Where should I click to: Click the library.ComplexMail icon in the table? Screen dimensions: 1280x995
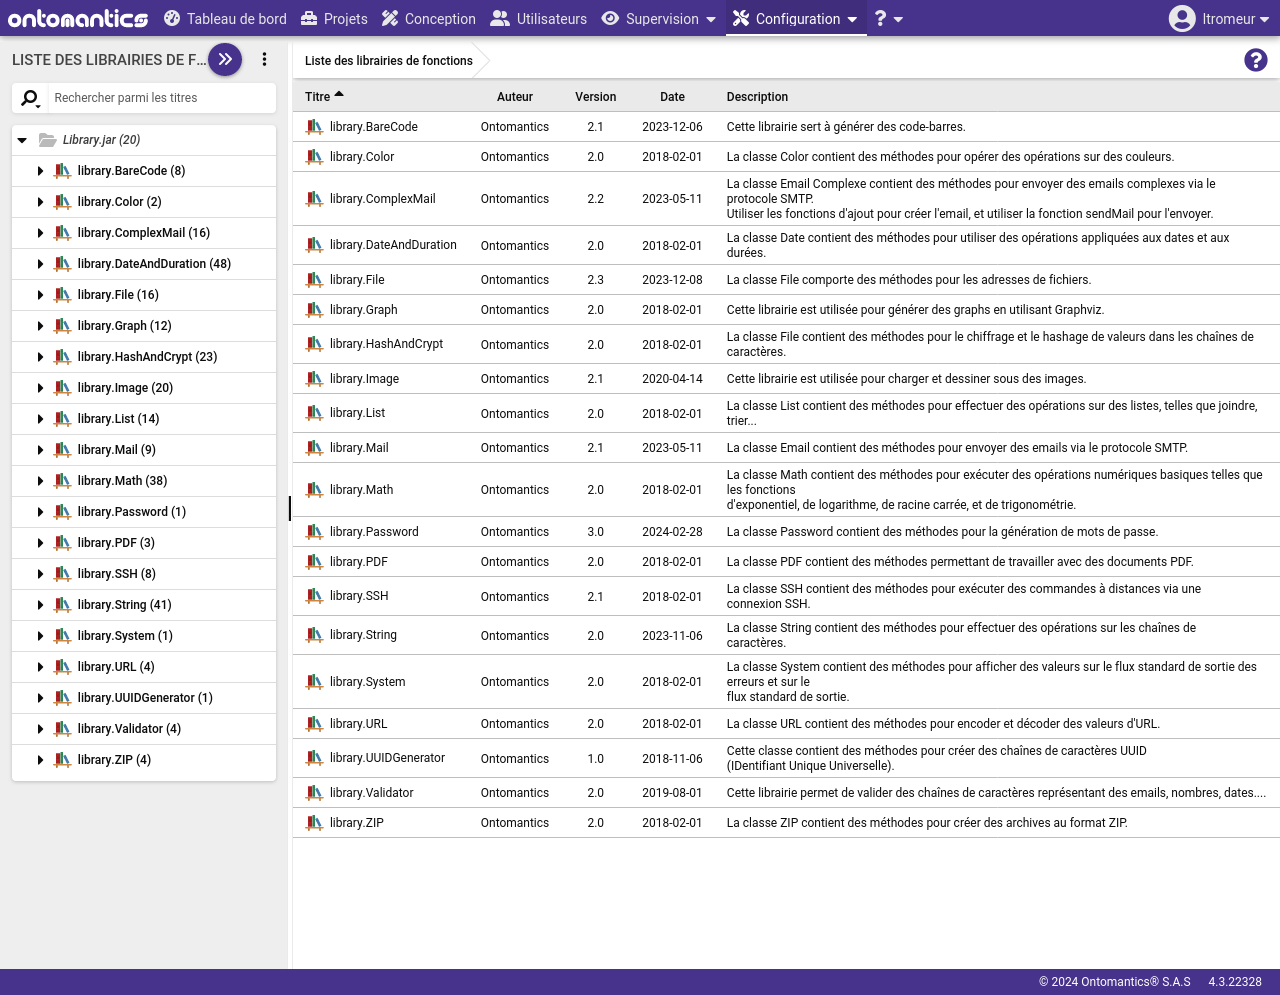tap(315, 199)
